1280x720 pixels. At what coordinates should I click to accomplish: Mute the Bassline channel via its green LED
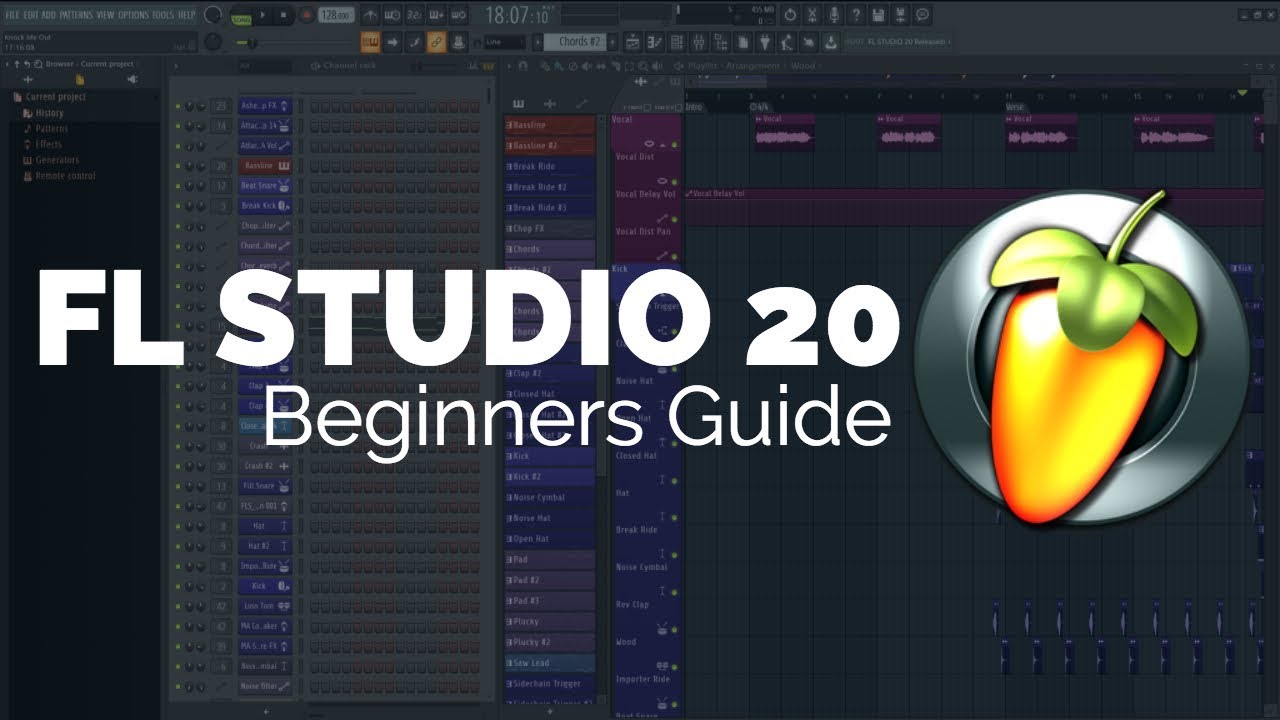point(178,166)
